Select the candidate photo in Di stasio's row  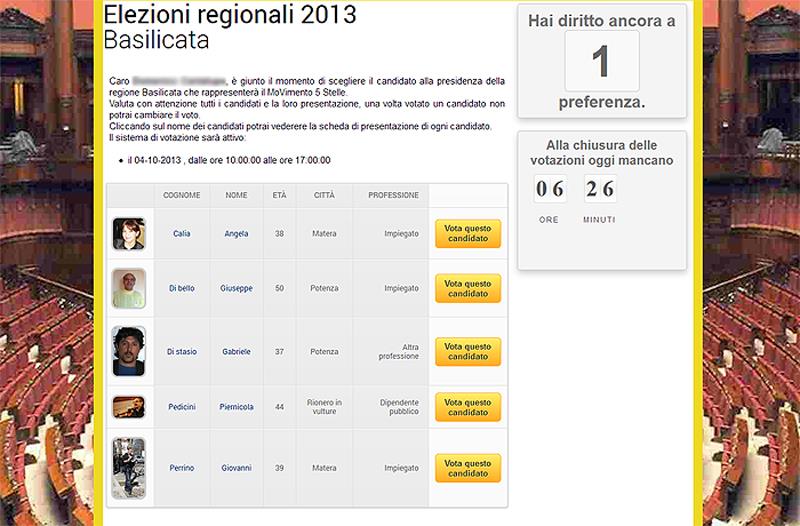[128, 351]
